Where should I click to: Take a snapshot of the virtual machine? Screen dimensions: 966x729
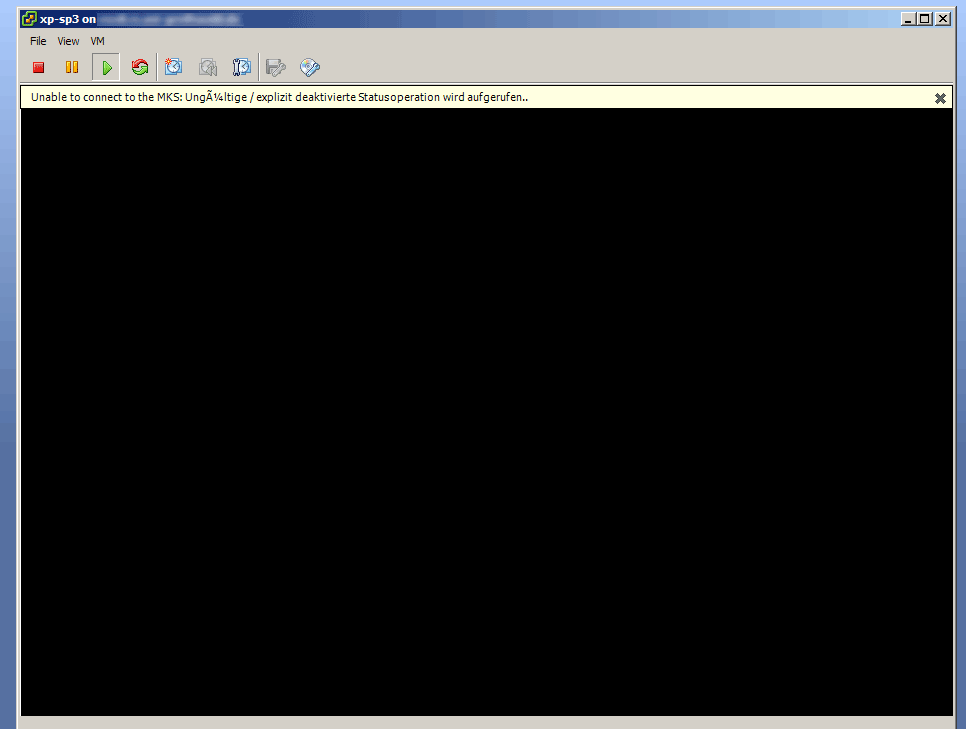point(173,67)
